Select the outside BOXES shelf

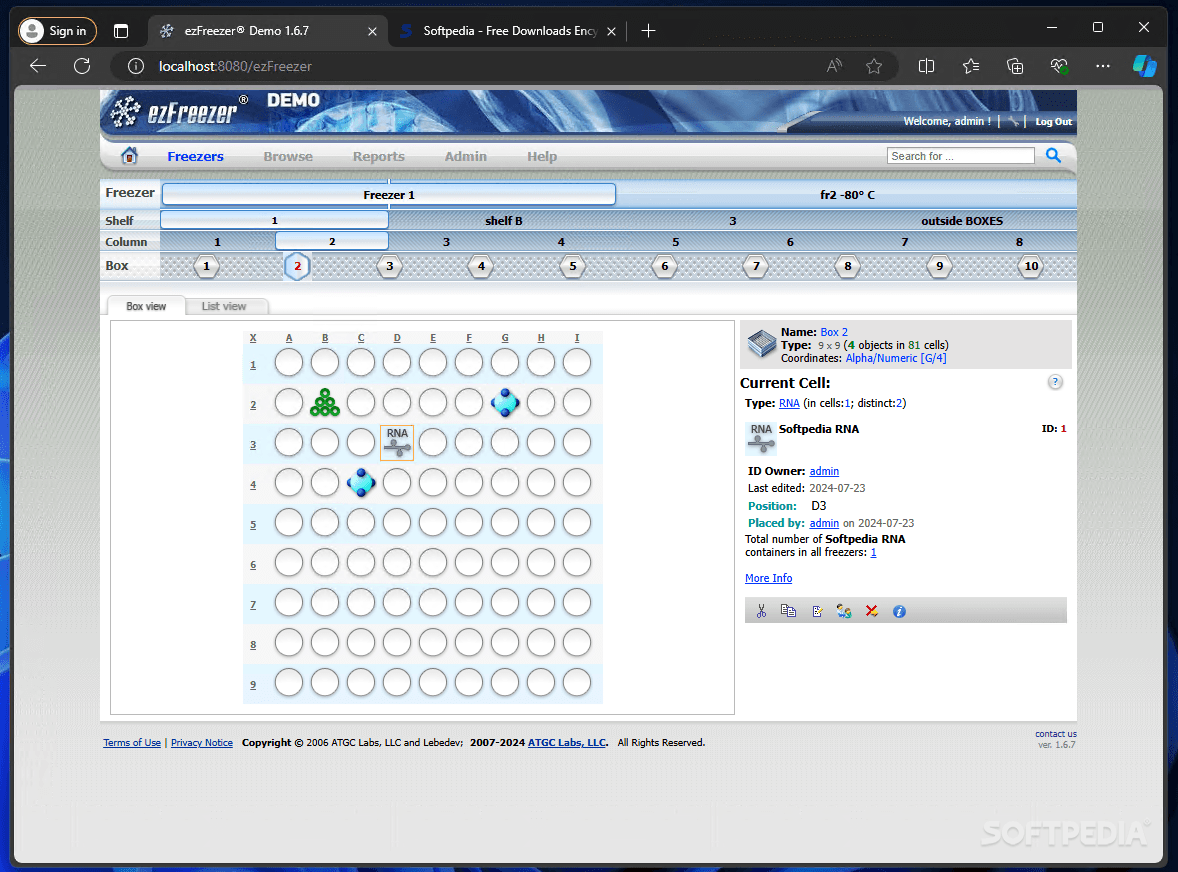click(x=962, y=221)
